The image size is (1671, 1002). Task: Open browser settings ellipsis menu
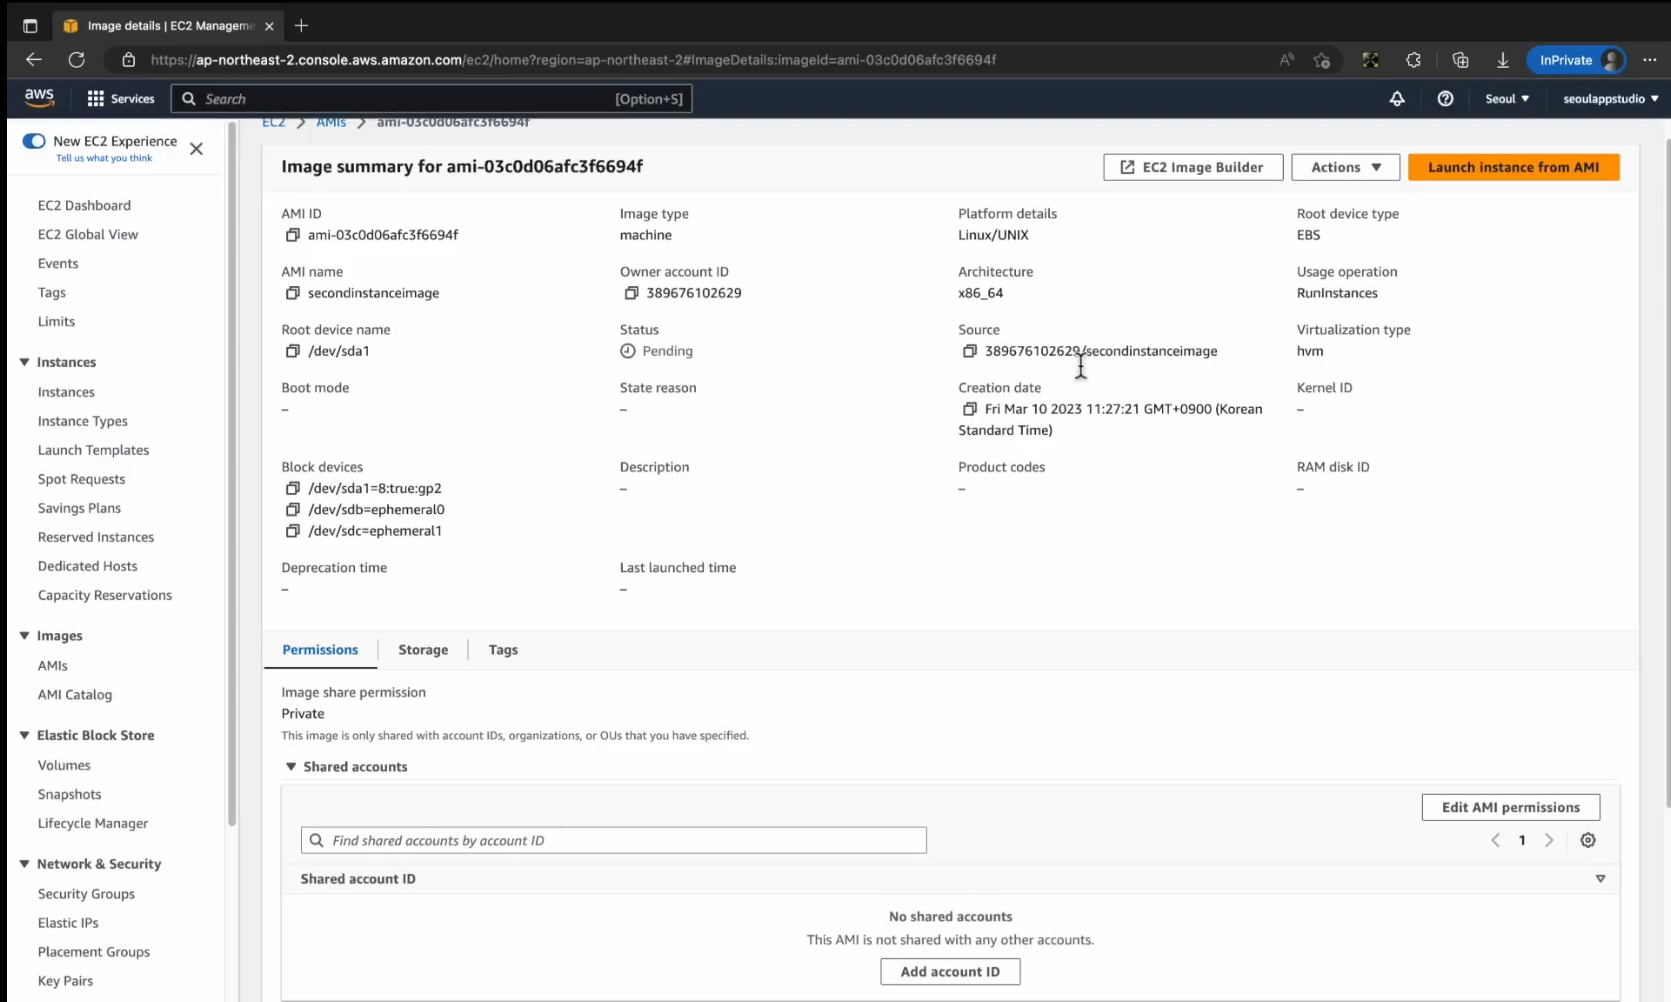[1650, 60]
